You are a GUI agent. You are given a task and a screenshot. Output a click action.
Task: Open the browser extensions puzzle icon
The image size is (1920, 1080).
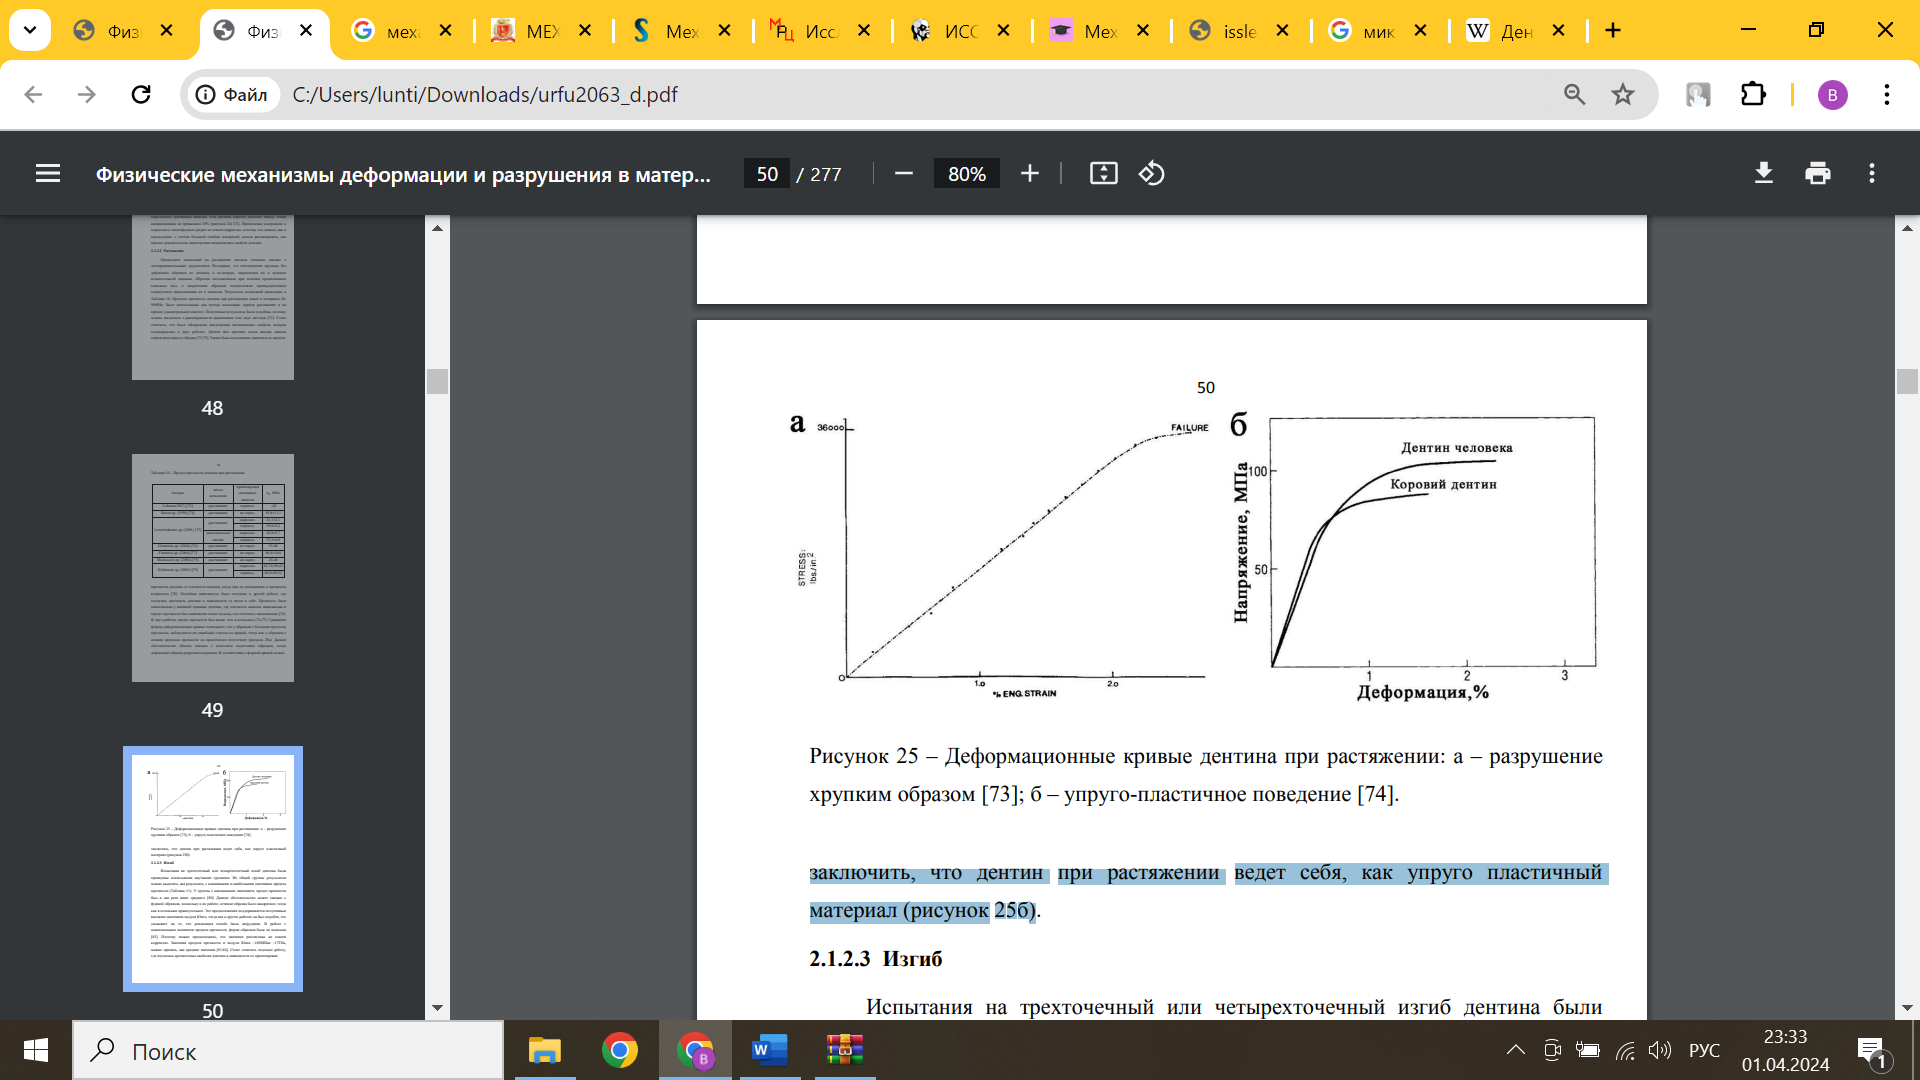pyautogui.click(x=1753, y=94)
